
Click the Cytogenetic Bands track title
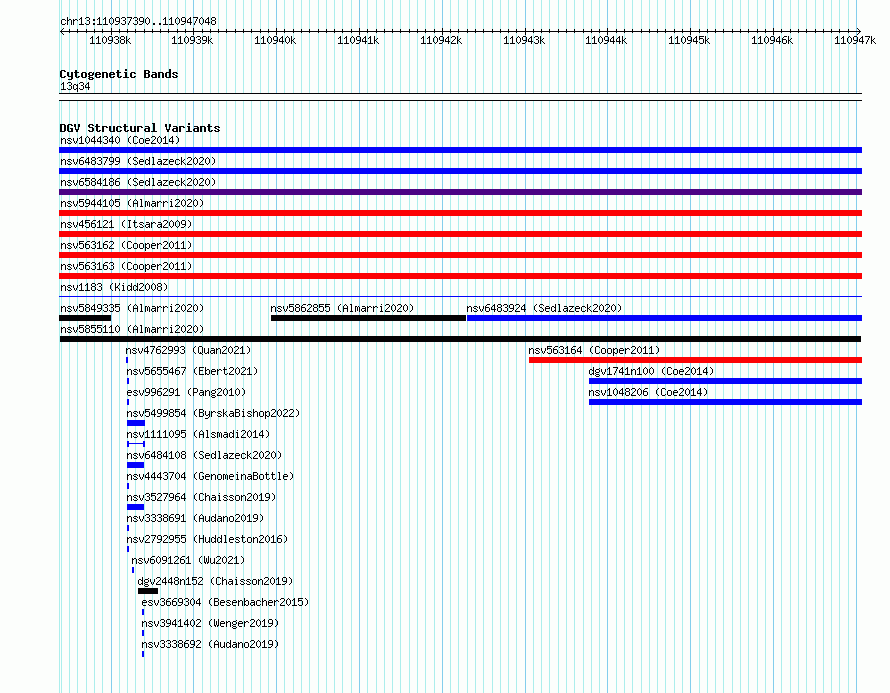(119, 74)
